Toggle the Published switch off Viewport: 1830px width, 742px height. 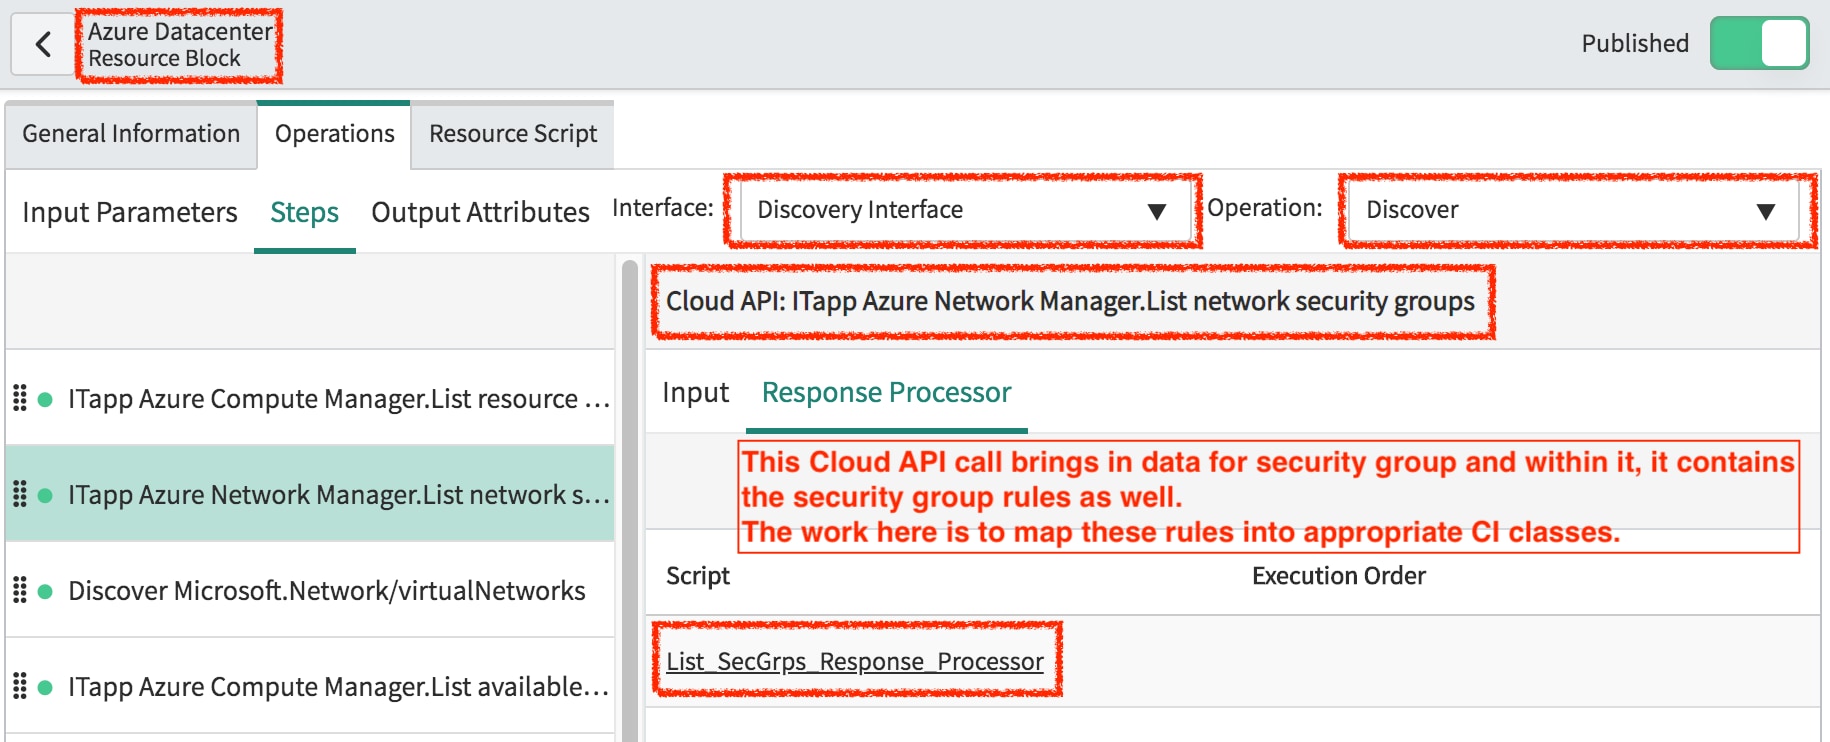coord(1759,43)
